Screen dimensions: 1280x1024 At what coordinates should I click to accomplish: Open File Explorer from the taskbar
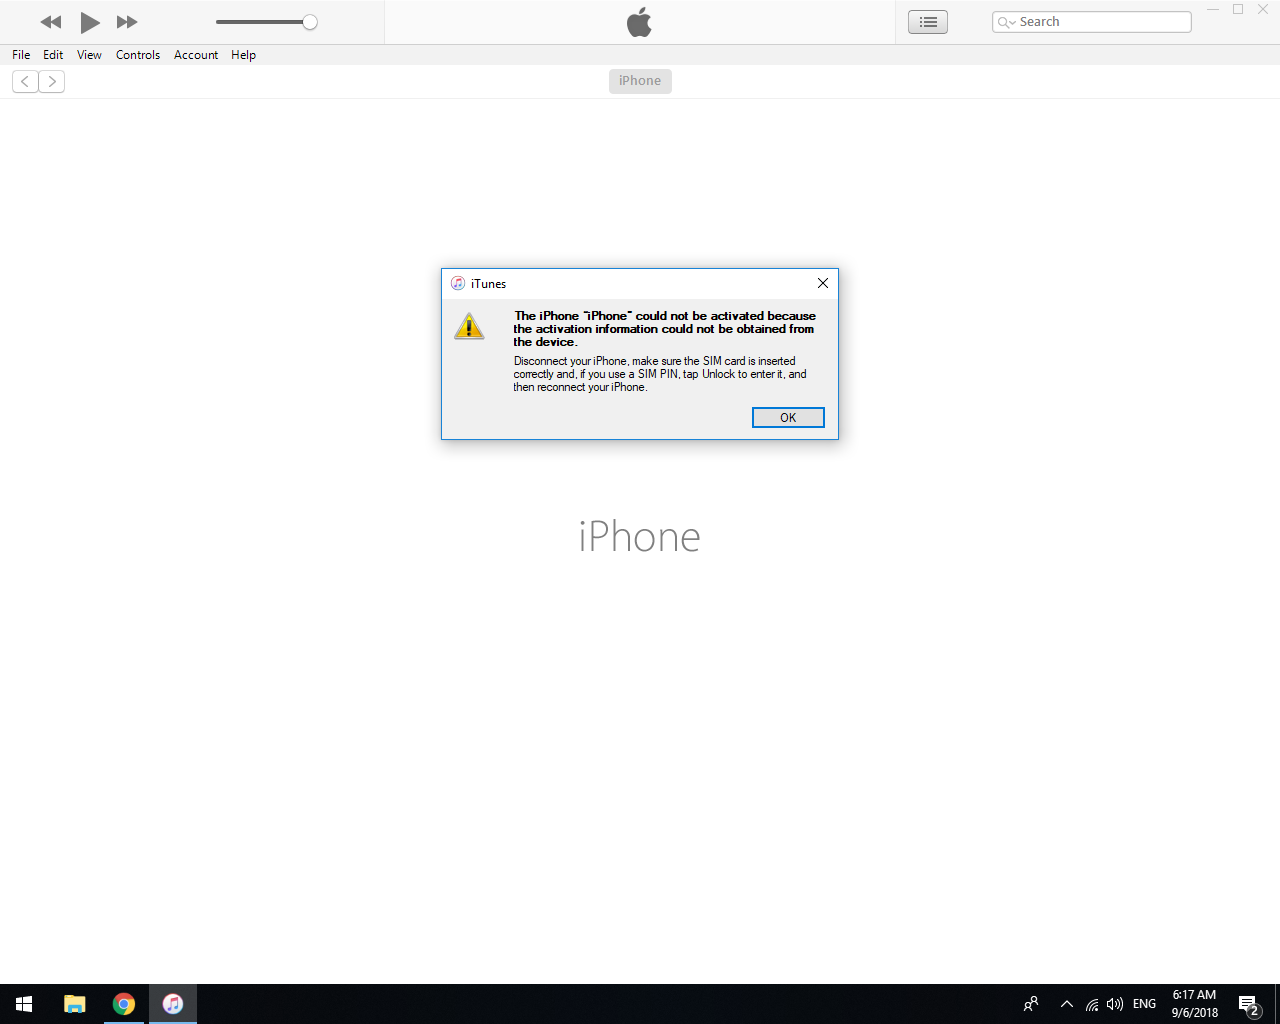(x=75, y=1004)
